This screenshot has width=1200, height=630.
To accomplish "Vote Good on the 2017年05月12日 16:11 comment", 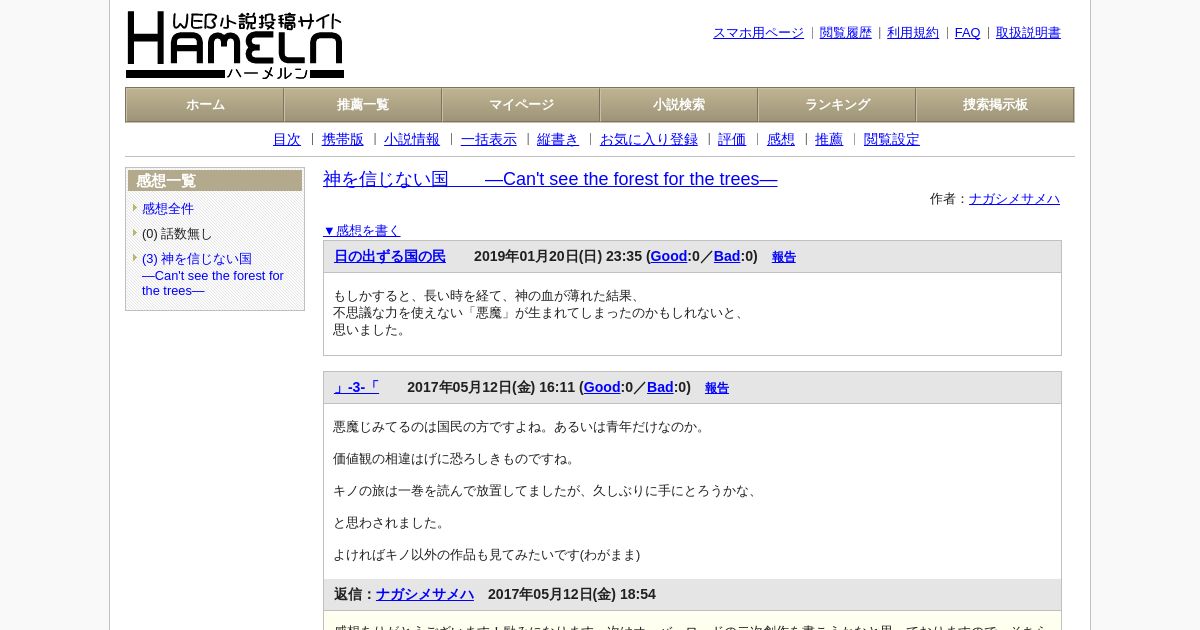I will [602, 388].
